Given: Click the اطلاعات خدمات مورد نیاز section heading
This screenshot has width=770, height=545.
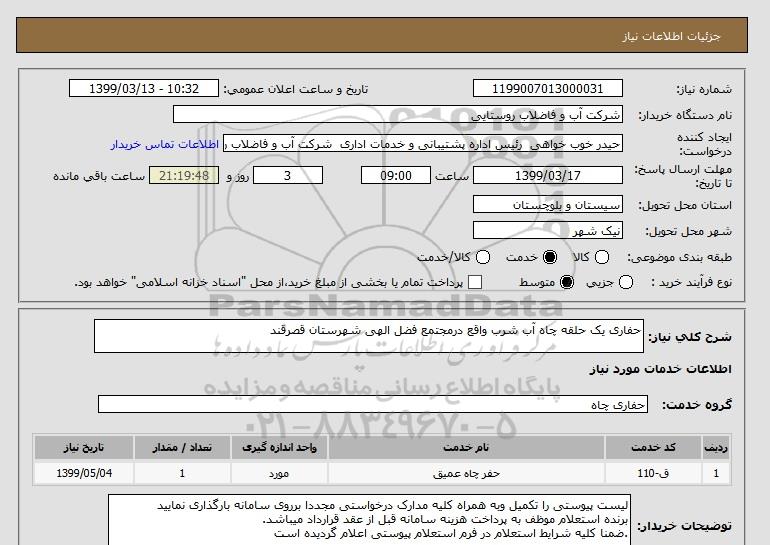Looking at the screenshot, I should 660,369.
